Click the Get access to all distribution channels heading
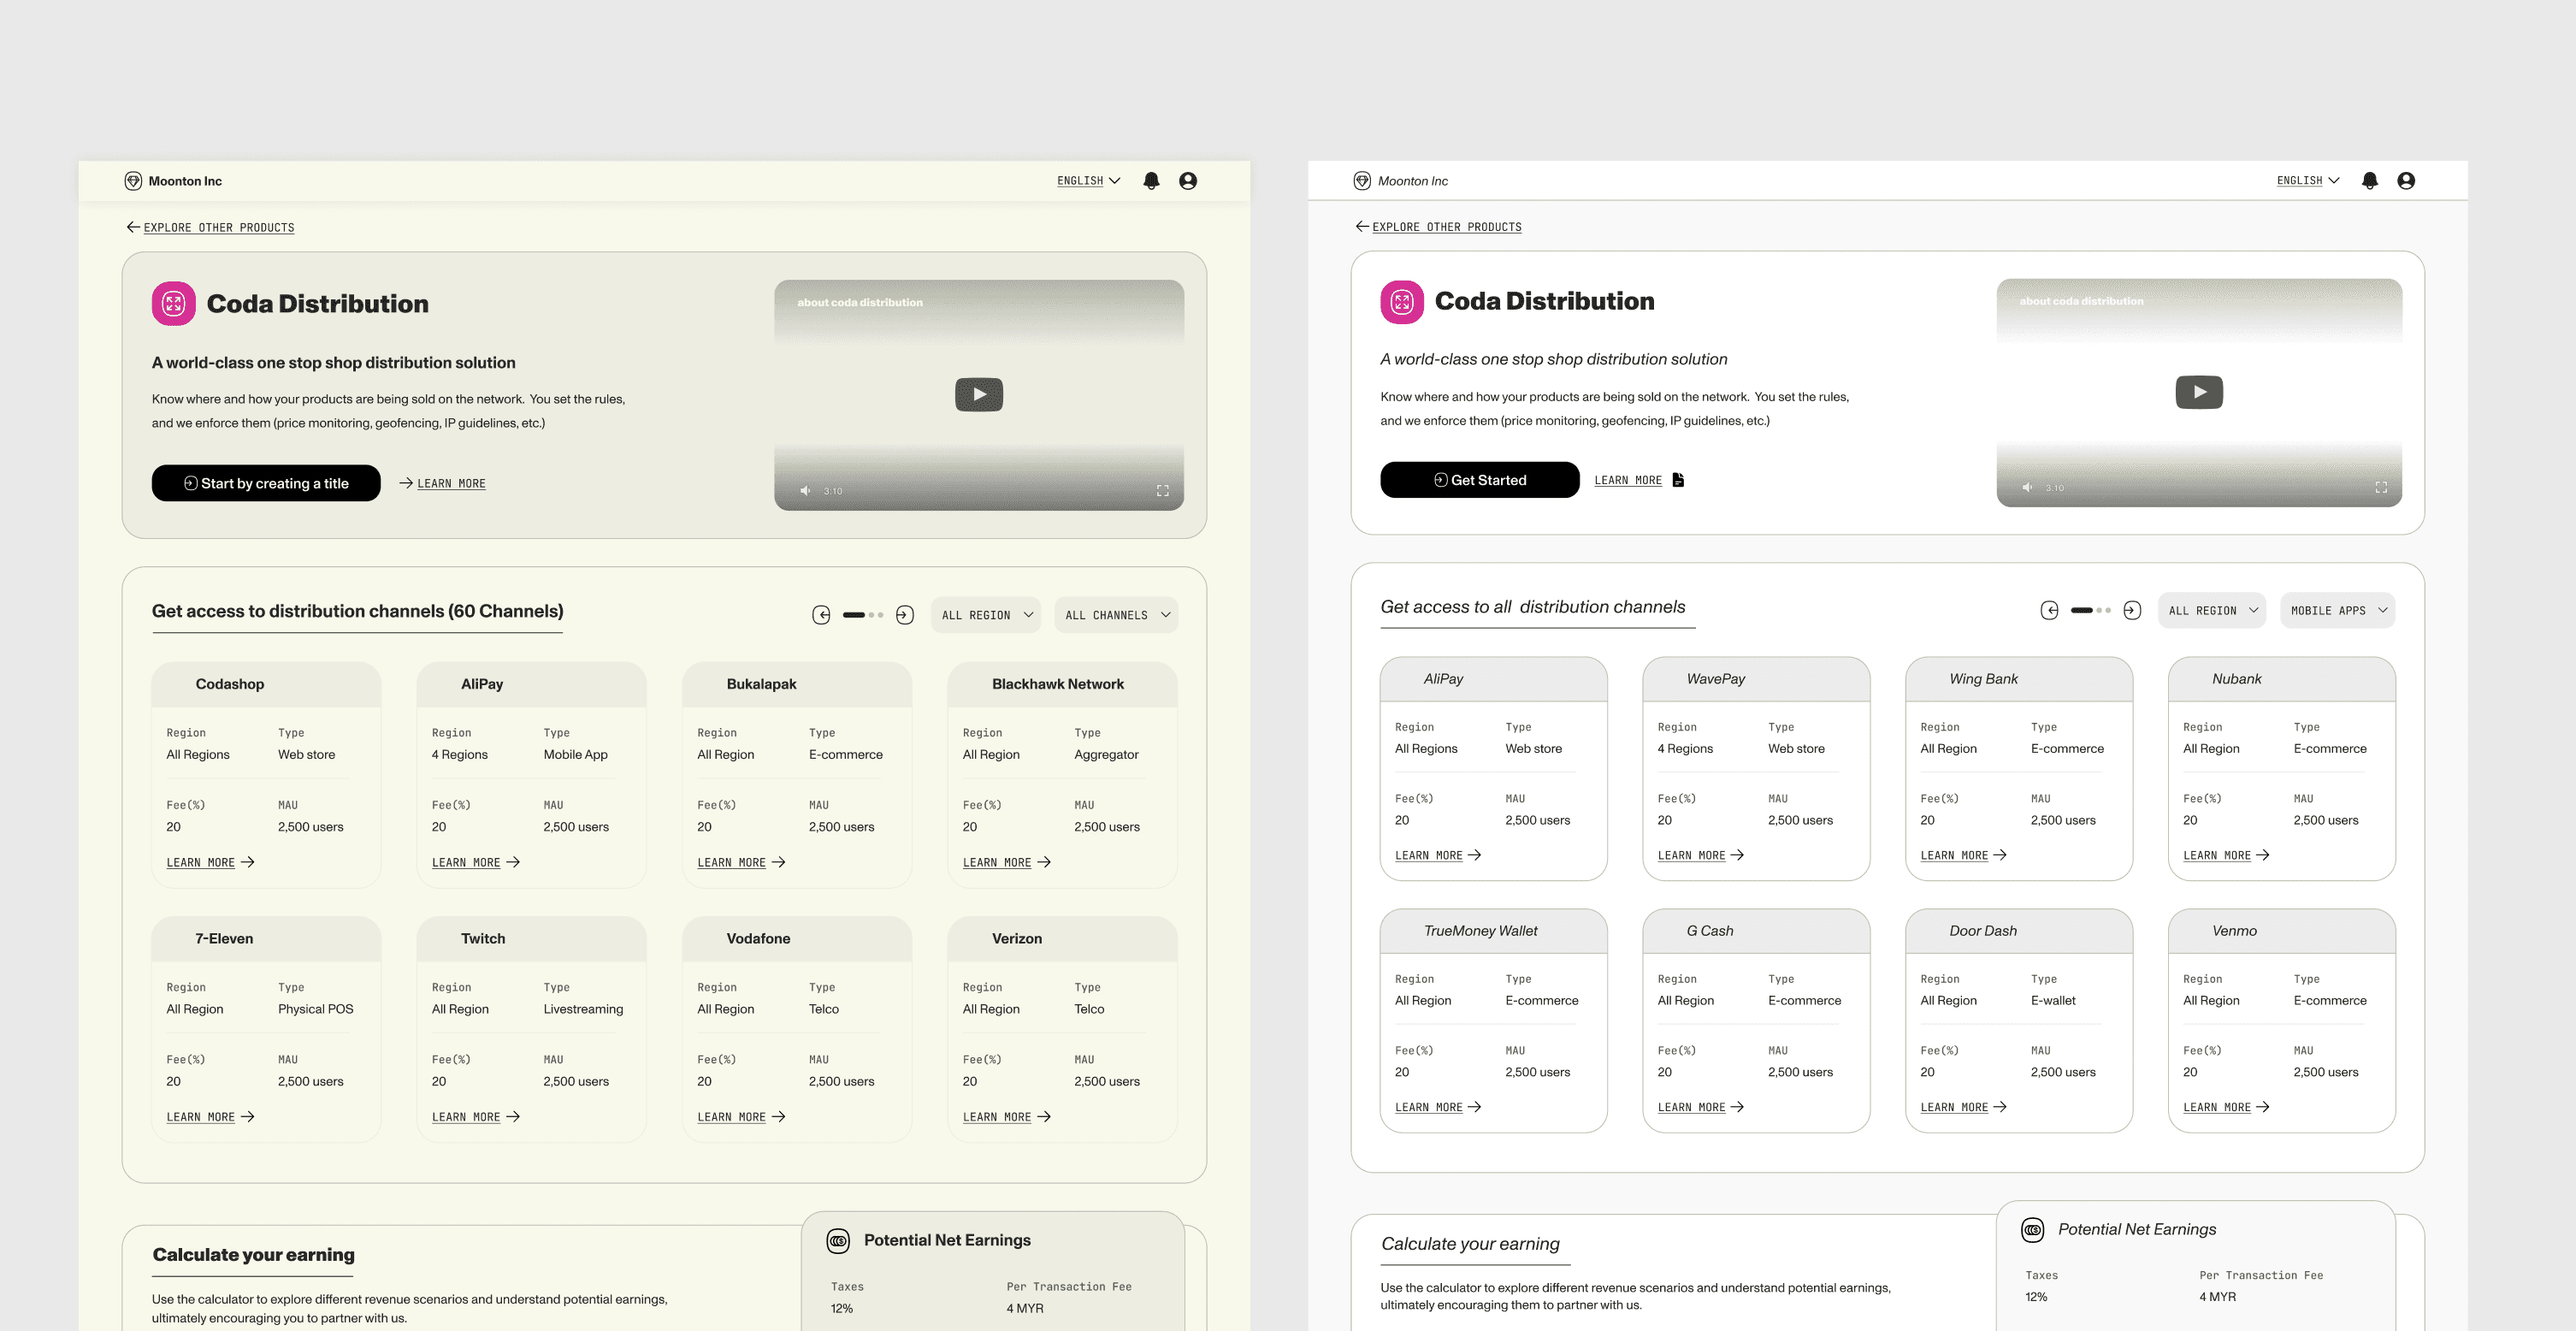2576x1331 pixels. tap(1533, 607)
